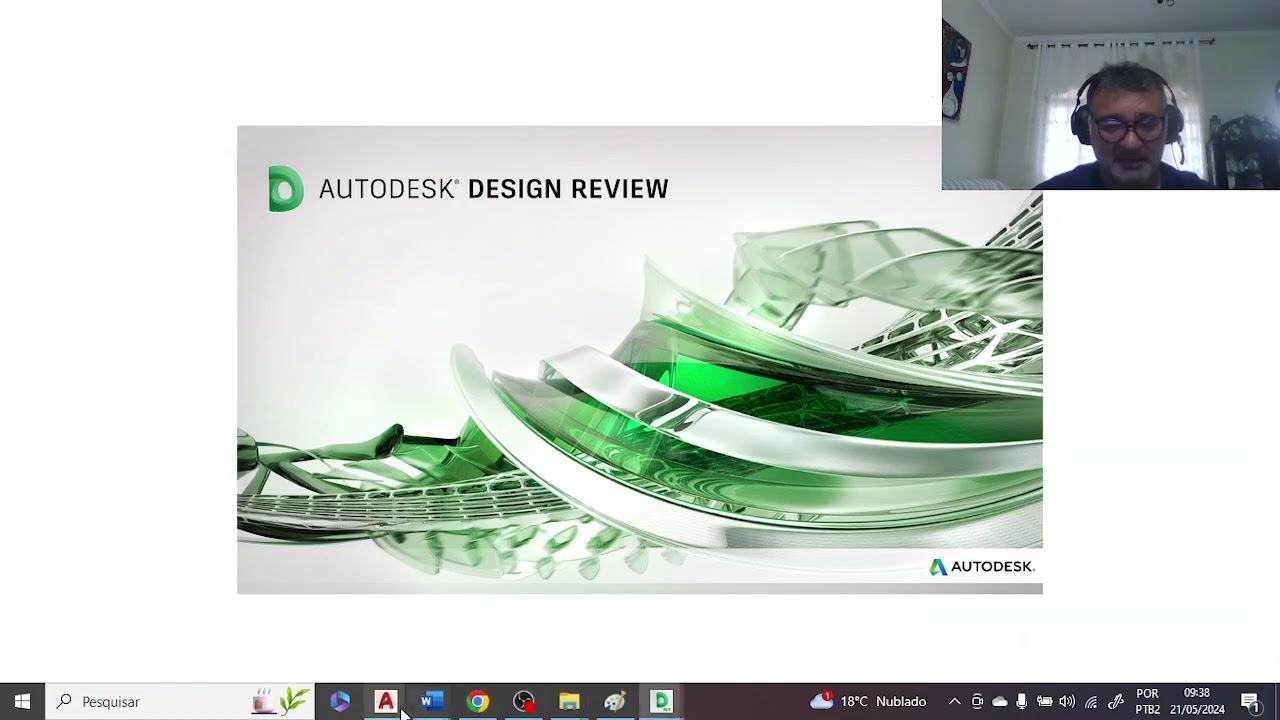Screen dimensions: 1280x720
Task: Launch AutoCAD from the taskbar
Action: point(386,701)
